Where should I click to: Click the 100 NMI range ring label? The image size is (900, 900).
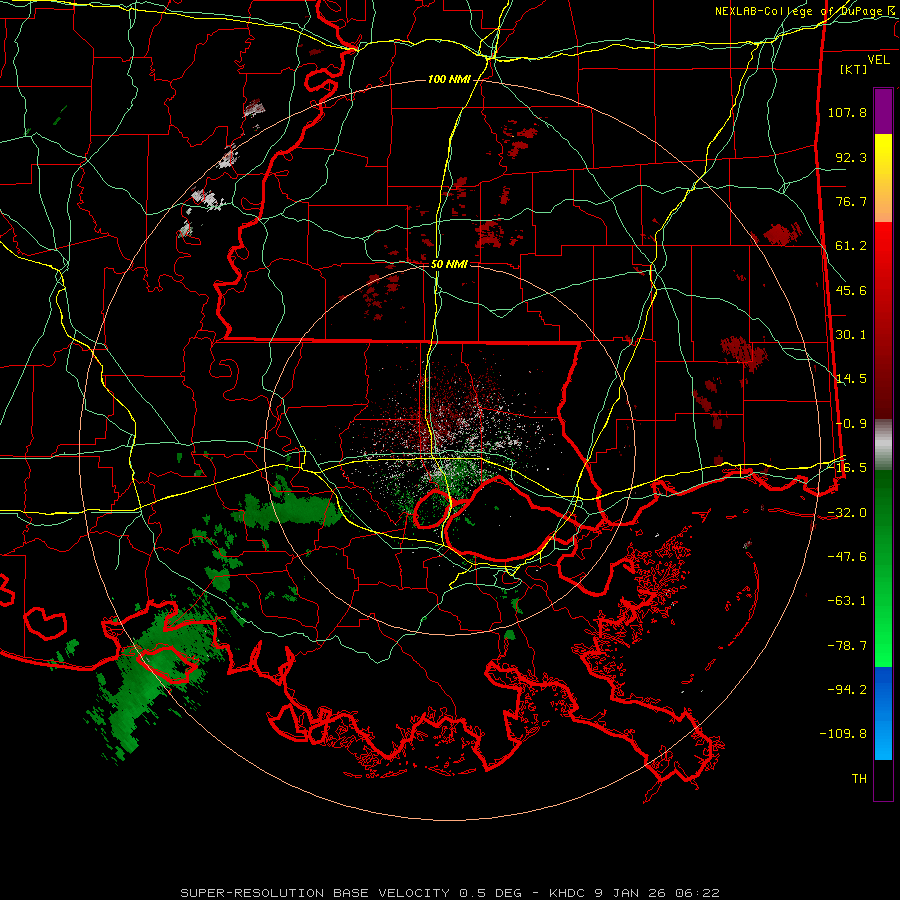click(x=449, y=79)
